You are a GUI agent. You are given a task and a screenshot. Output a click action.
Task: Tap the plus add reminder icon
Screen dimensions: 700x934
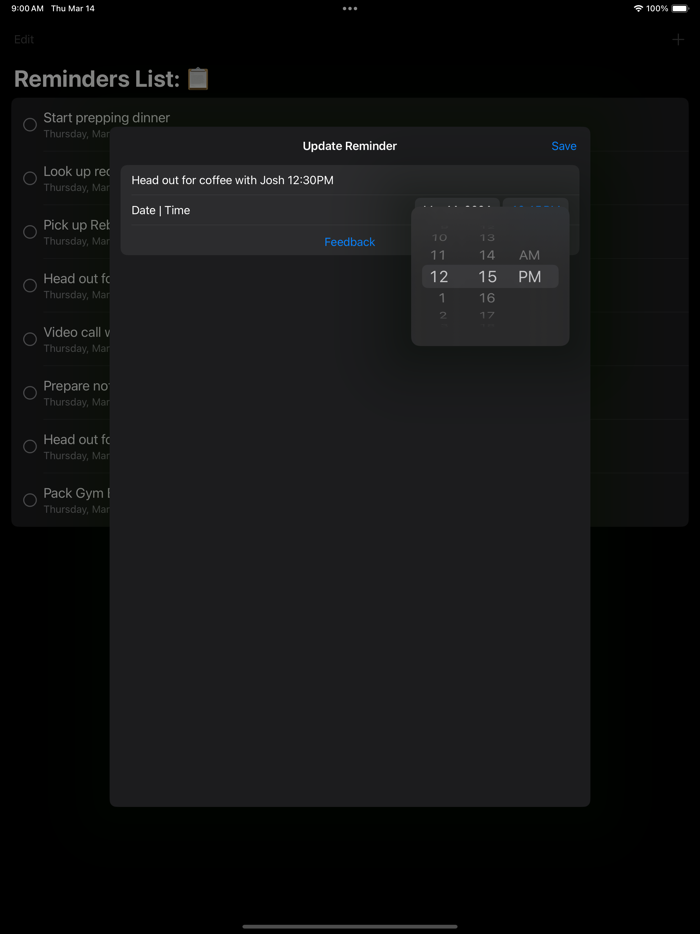pyautogui.click(x=678, y=40)
